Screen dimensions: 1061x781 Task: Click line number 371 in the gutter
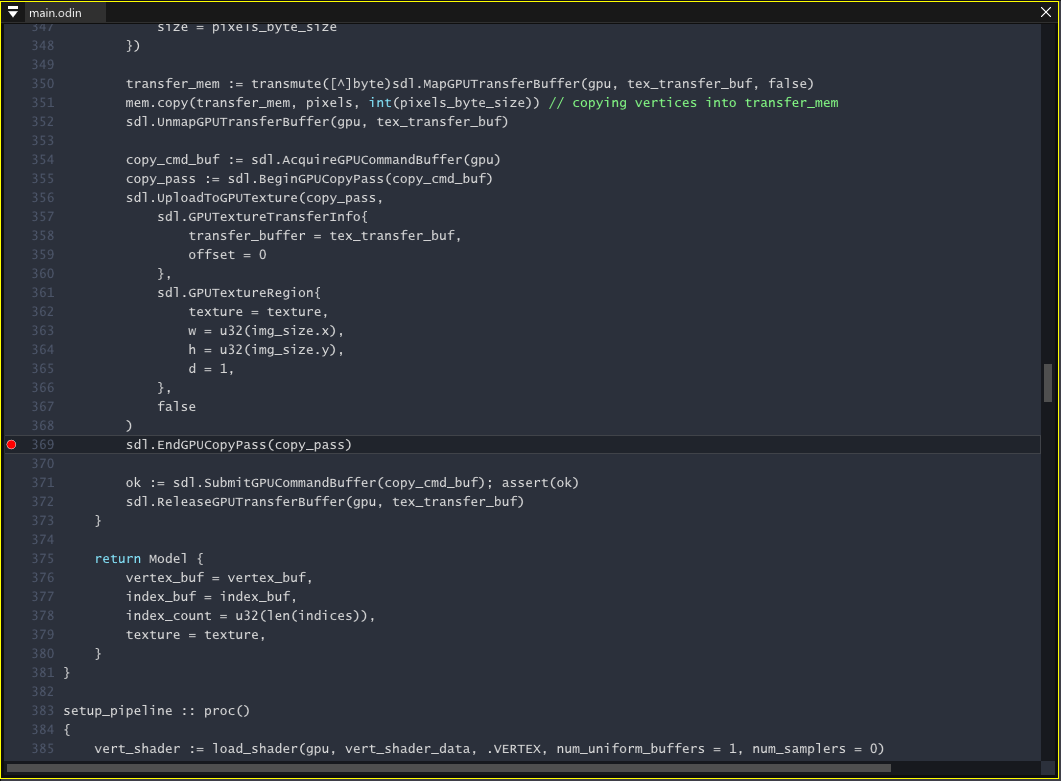coord(43,483)
